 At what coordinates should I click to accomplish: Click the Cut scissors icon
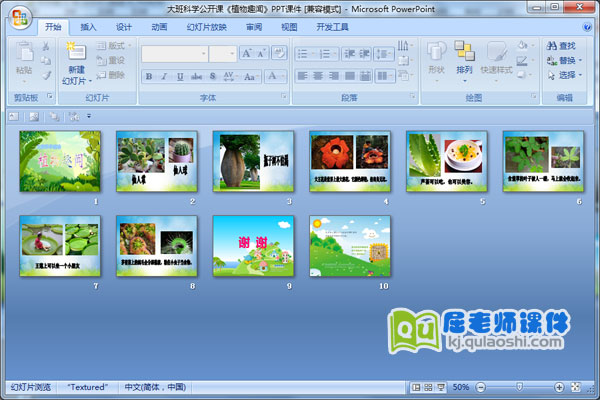coord(46,46)
